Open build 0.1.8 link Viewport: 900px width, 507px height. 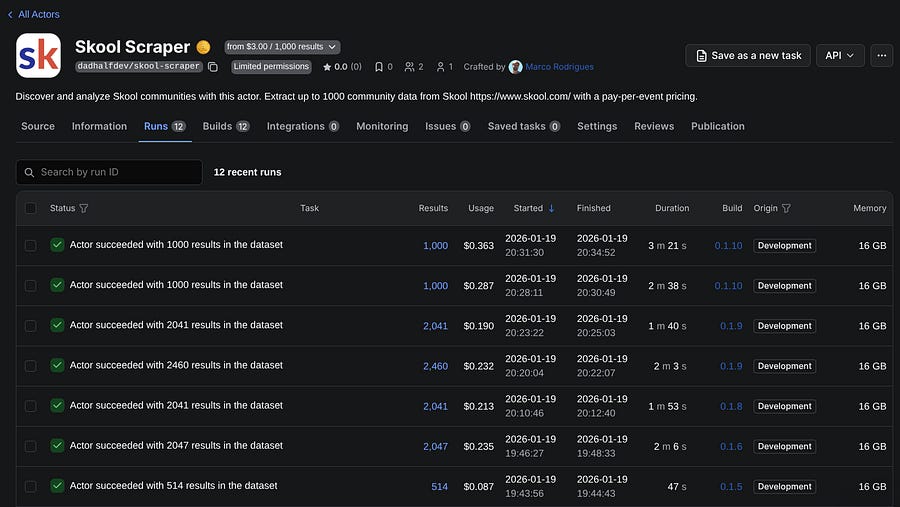(x=731, y=407)
